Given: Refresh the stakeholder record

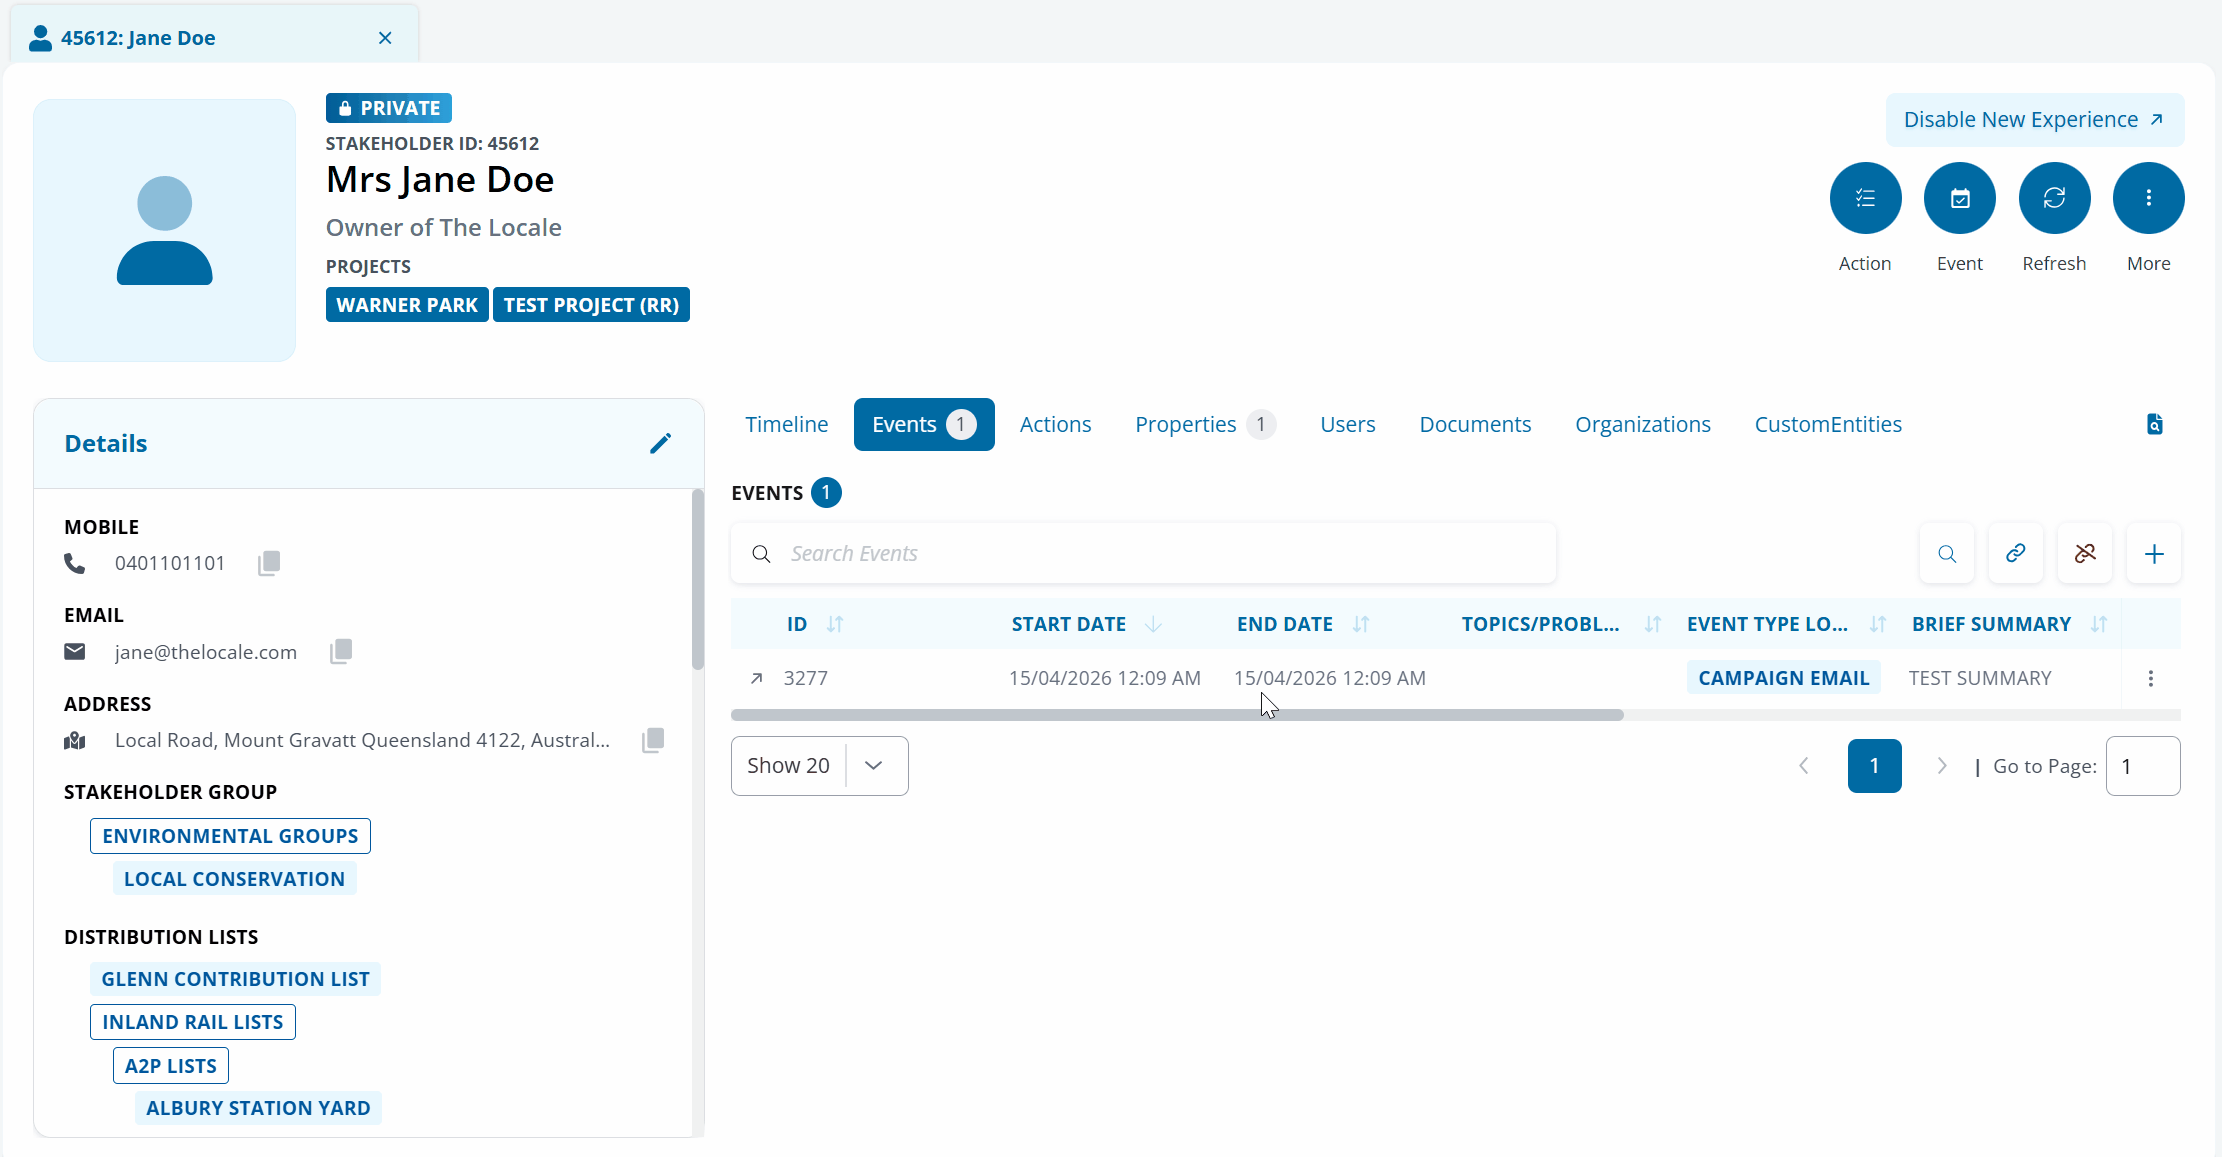Looking at the screenshot, I should click(2054, 198).
